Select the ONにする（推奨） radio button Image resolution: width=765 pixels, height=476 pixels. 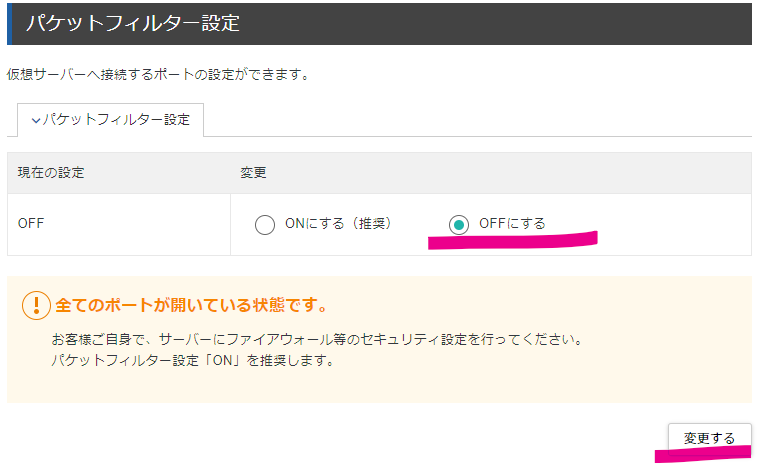[265, 225]
